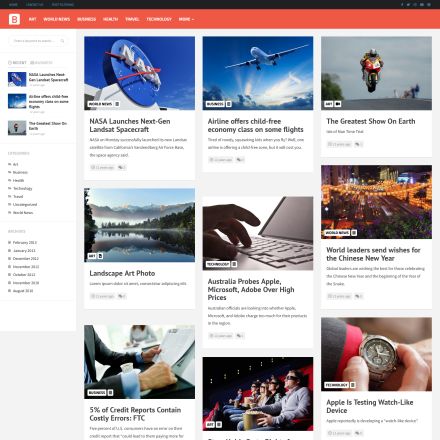Screen dimensions: 440x440
Task: Switch to the second sidebar tab next to Recent
Action: [41, 63]
